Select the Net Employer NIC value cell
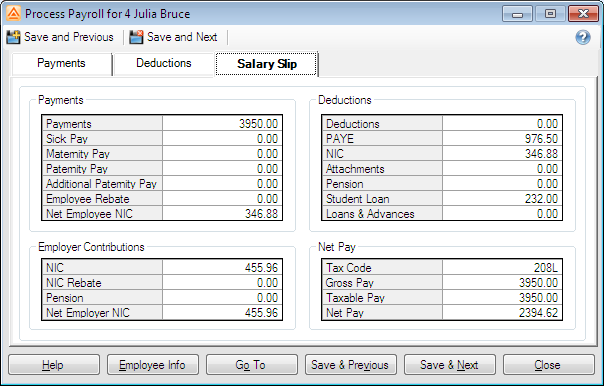 222,312
